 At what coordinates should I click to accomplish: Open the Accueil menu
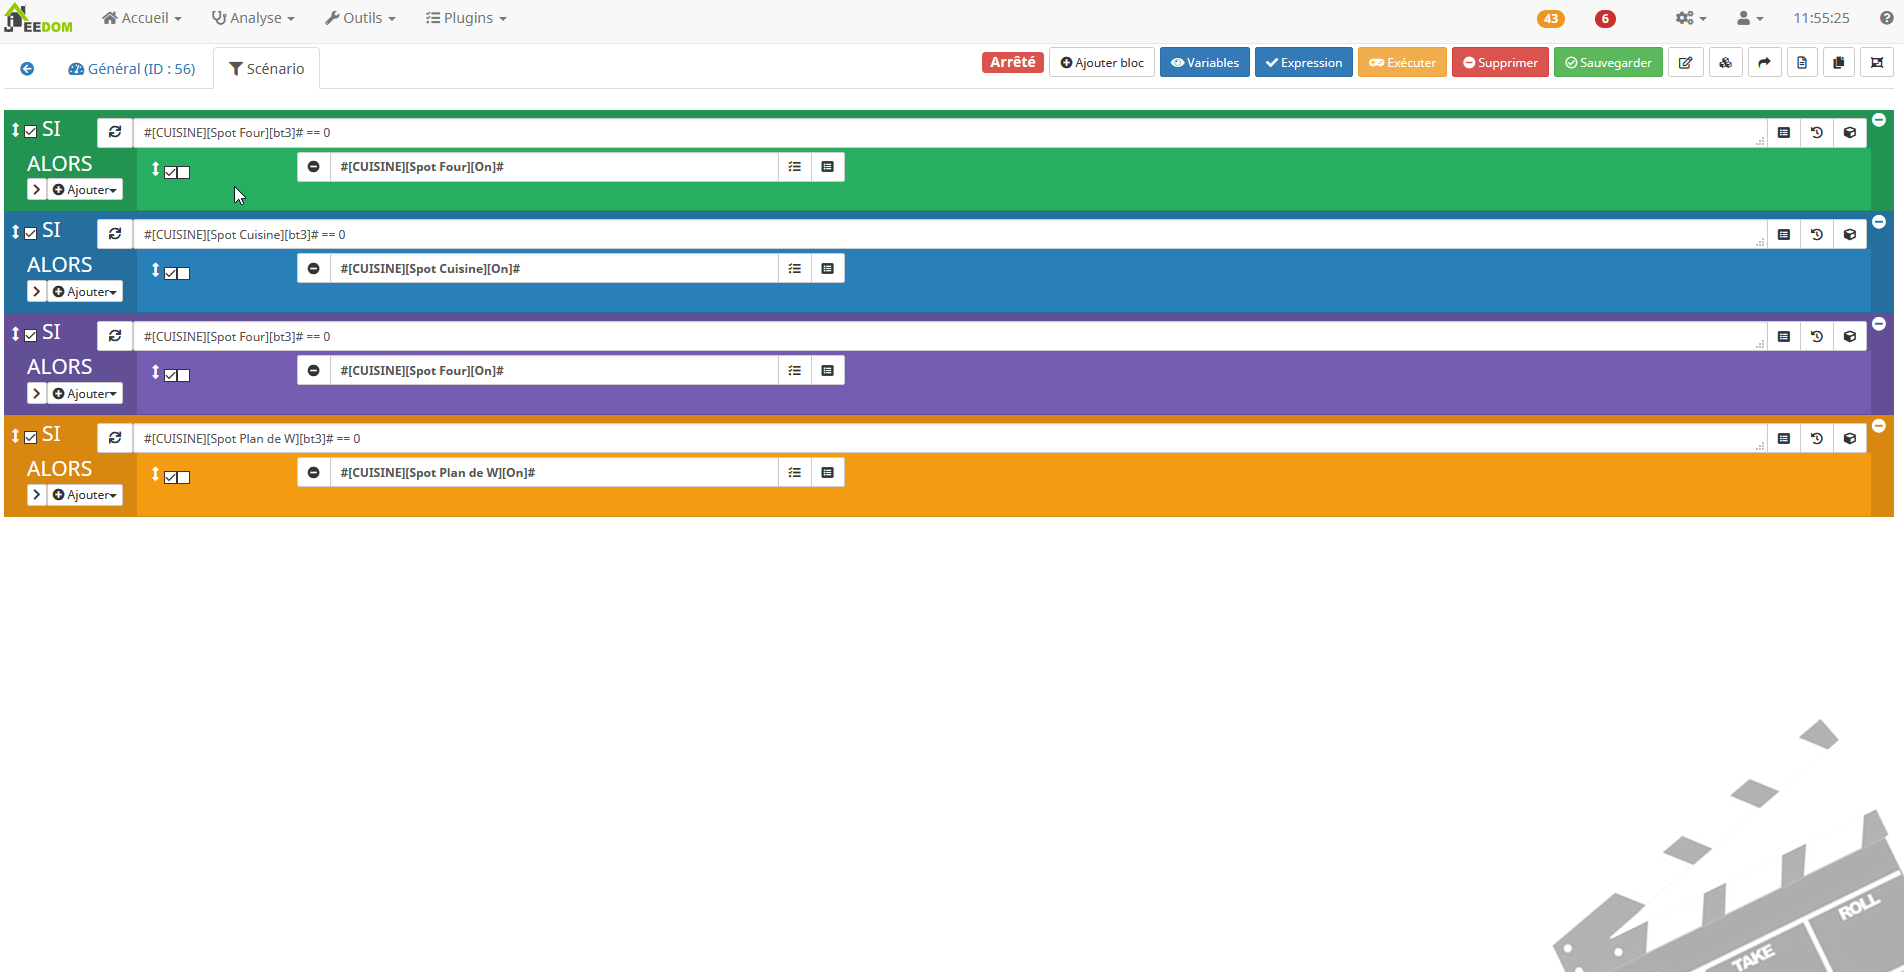tap(142, 18)
